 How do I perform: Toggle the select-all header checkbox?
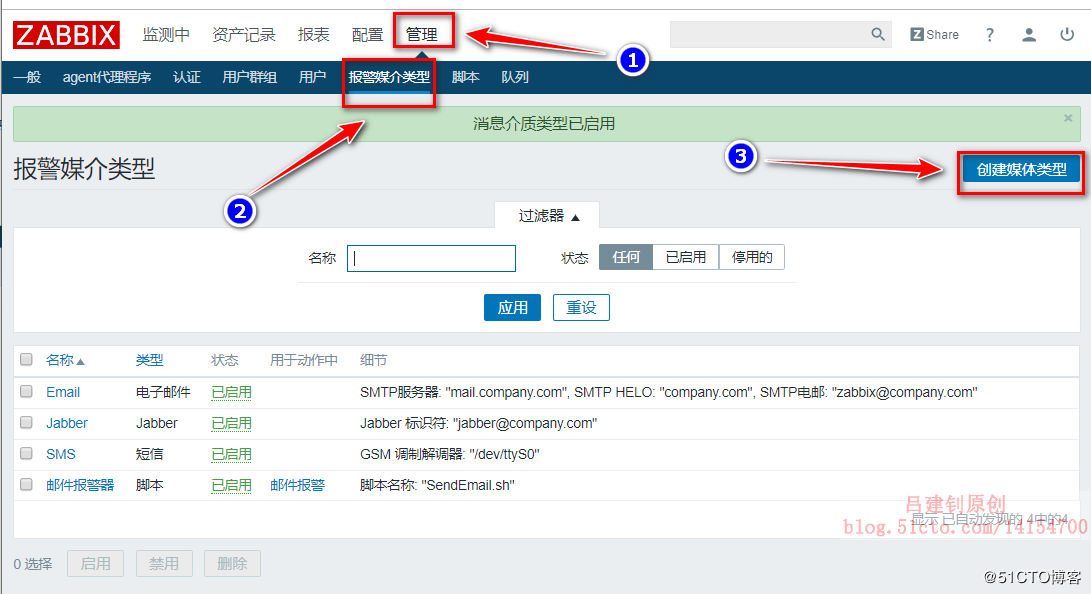click(26, 360)
